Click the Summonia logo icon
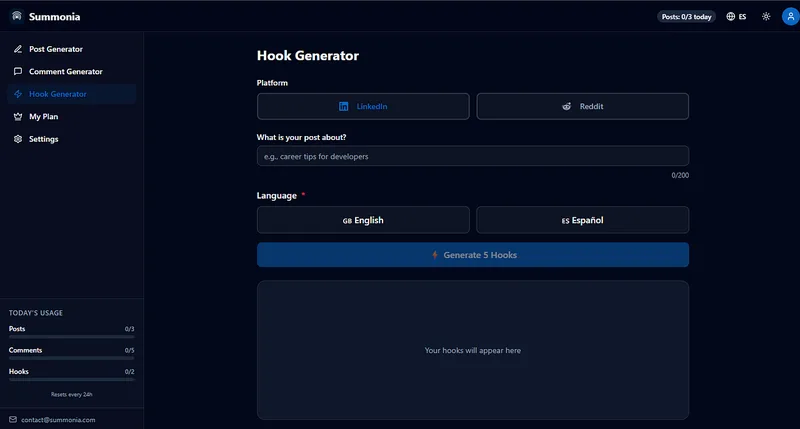 (17, 16)
